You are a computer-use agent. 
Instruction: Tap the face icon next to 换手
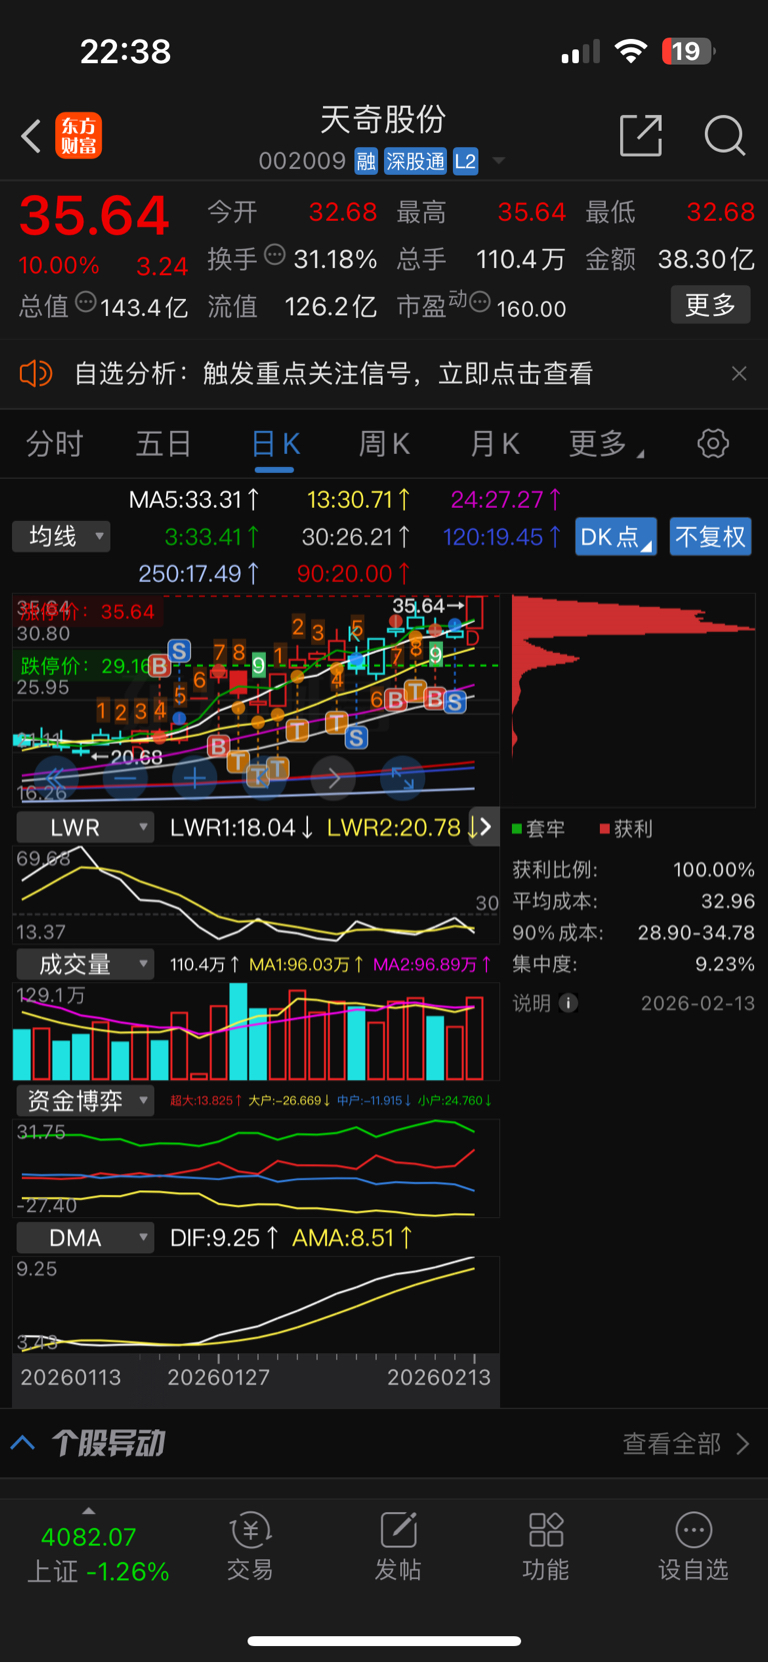click(275, 256)
